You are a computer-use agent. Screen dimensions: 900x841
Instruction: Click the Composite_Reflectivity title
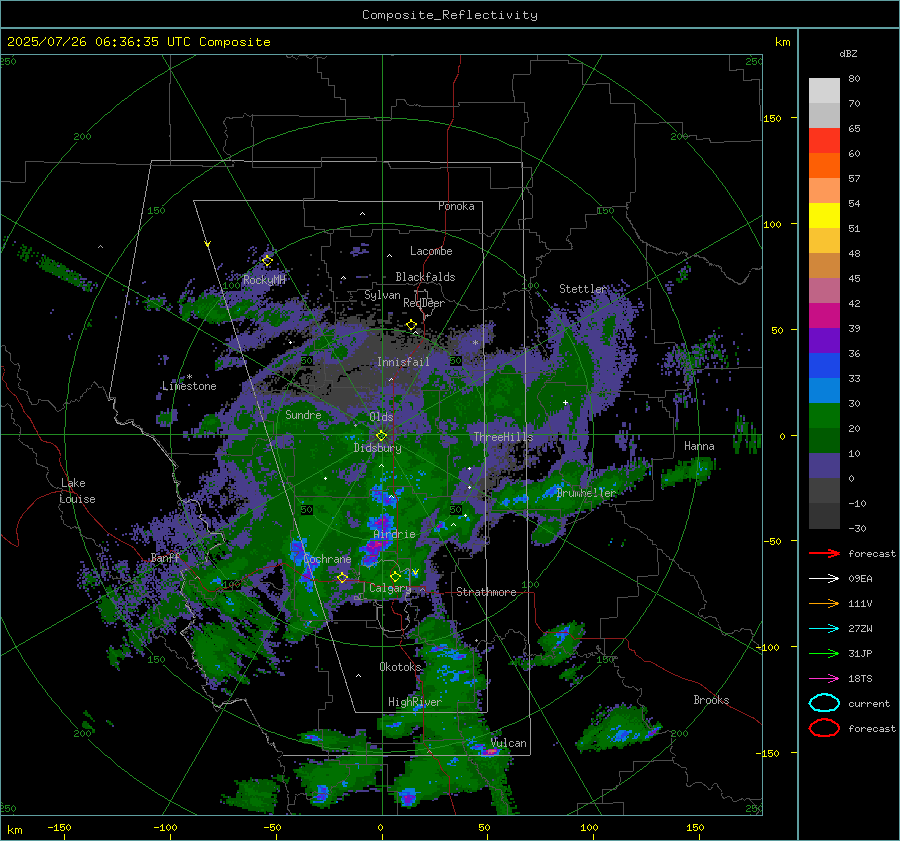click(449, 15)
